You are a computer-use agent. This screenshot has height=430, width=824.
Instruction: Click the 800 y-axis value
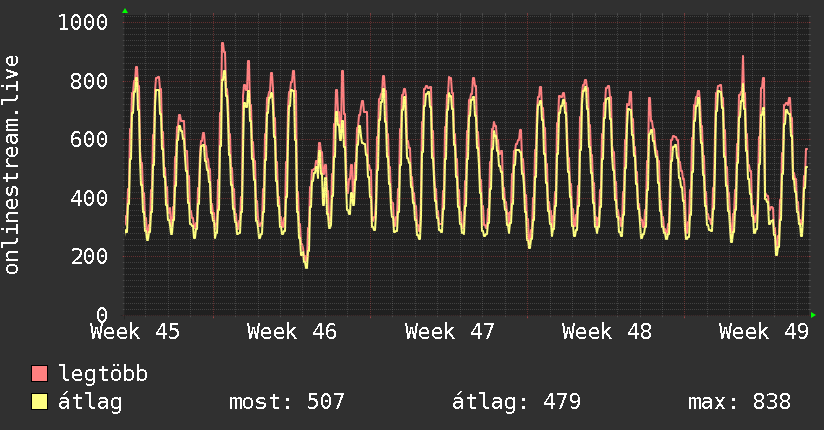point(89,81)
